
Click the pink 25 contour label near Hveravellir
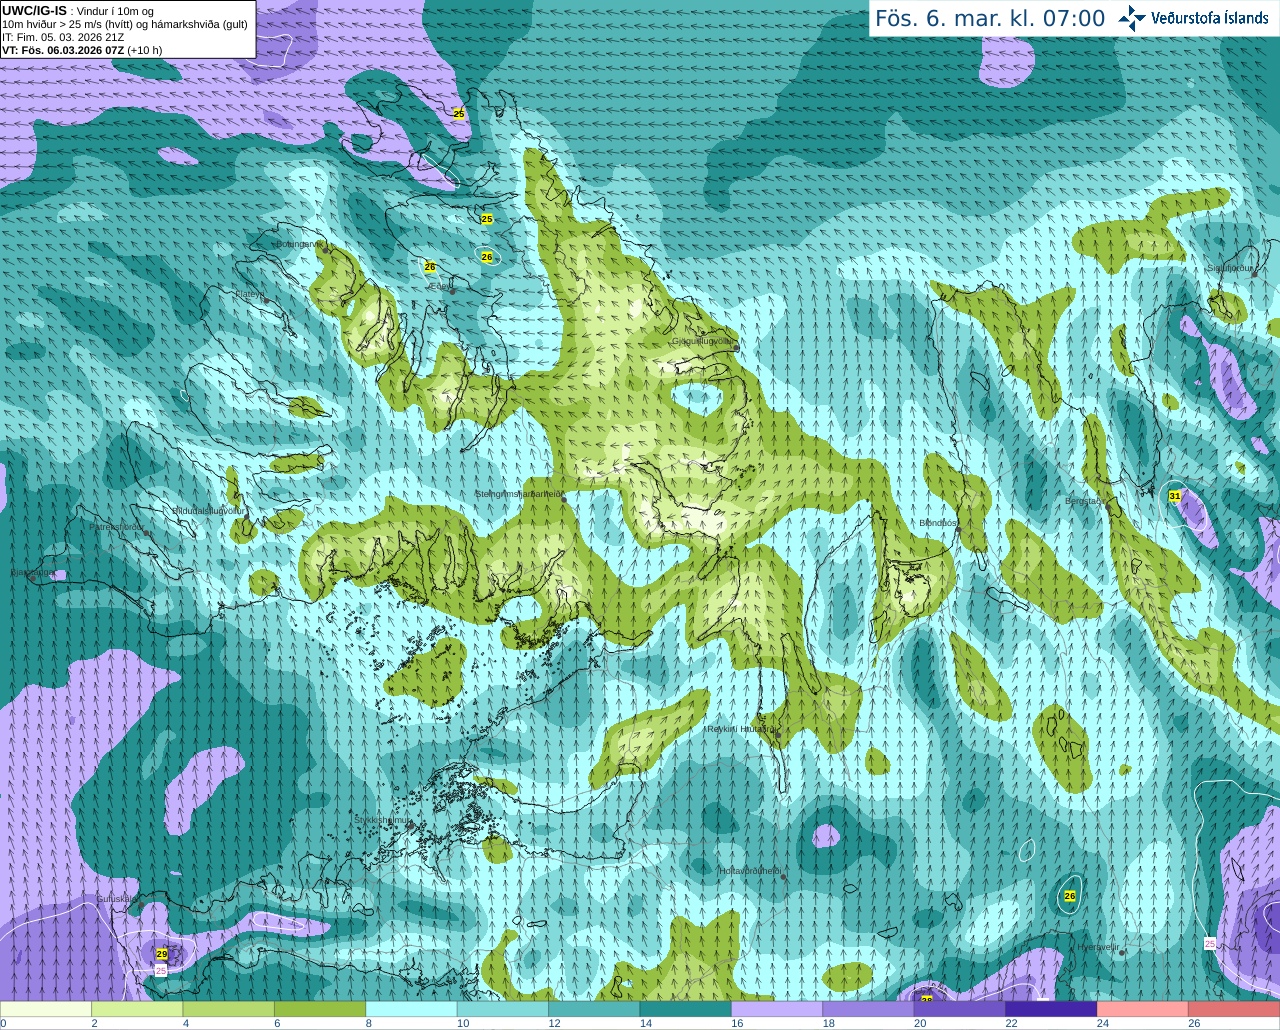(x=1210, y=944)
